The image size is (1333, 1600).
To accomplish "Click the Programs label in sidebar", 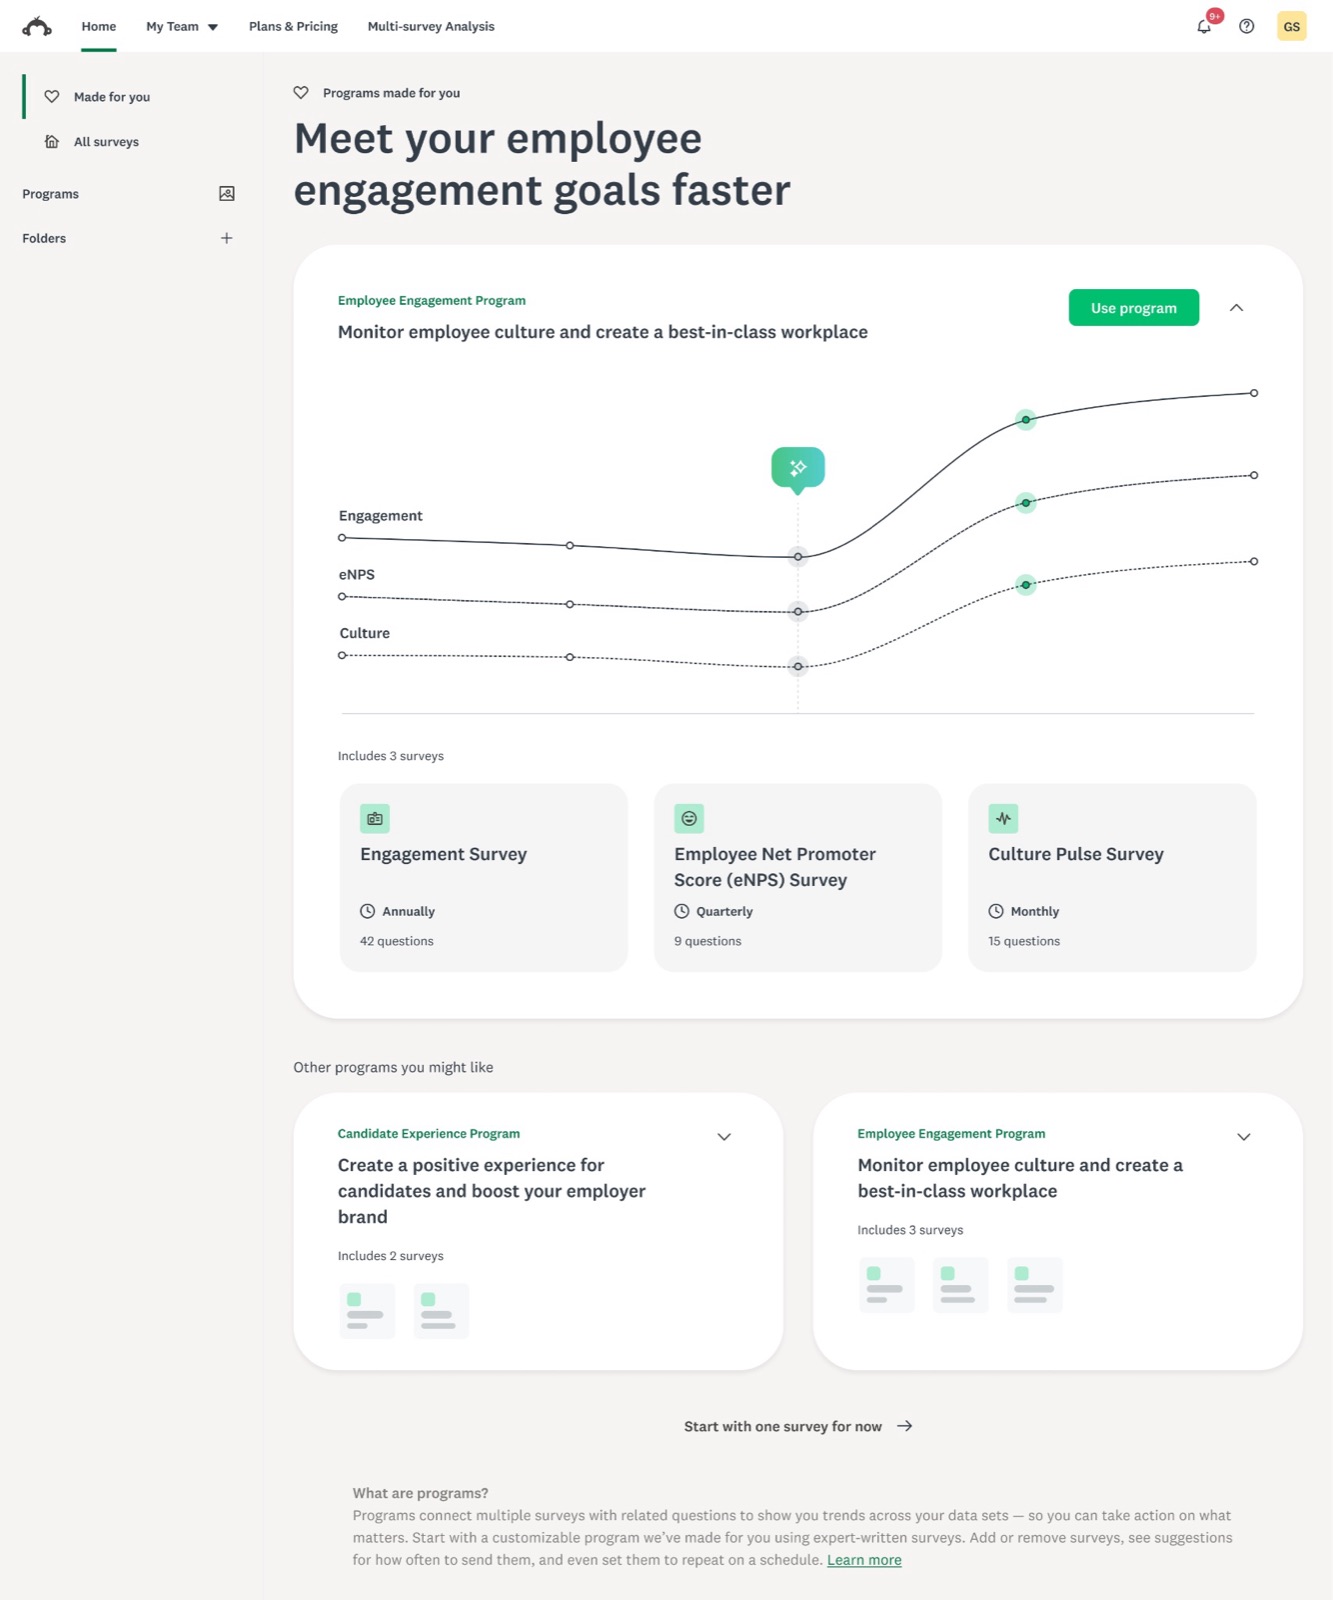I will 50,194.
